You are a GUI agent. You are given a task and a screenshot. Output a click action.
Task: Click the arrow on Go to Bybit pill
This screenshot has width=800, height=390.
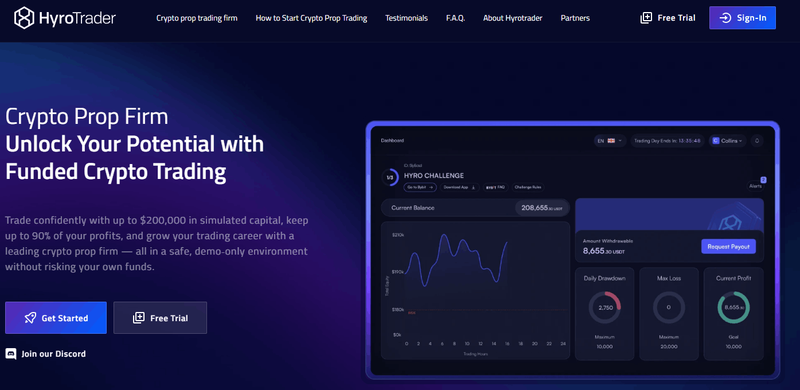[x=431, y=187]
